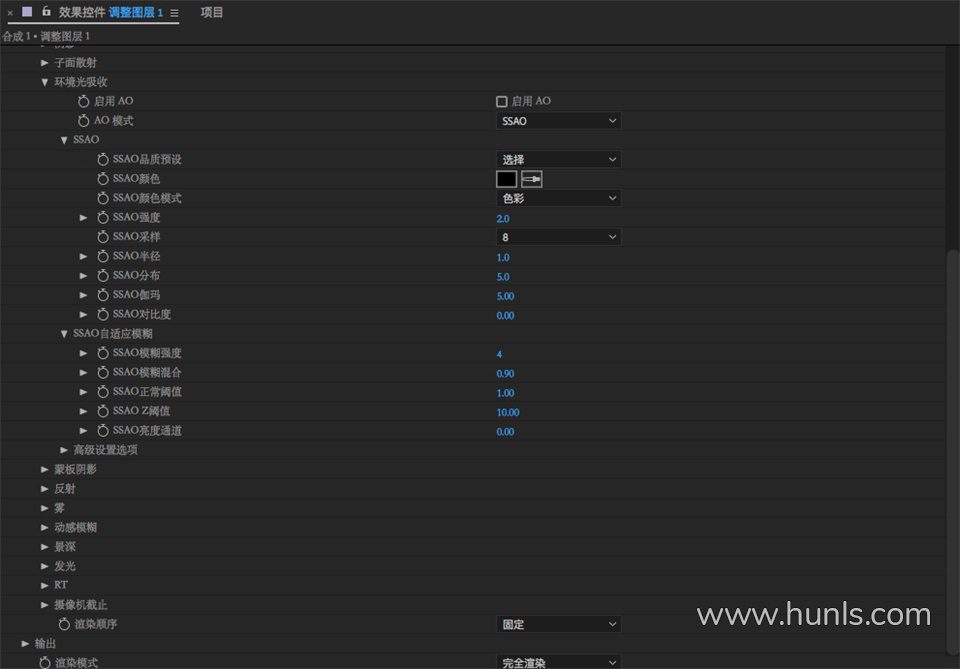Expand the 子面散射 group
Viewport: 960px width, 669px height.
(x=45, y=62)
